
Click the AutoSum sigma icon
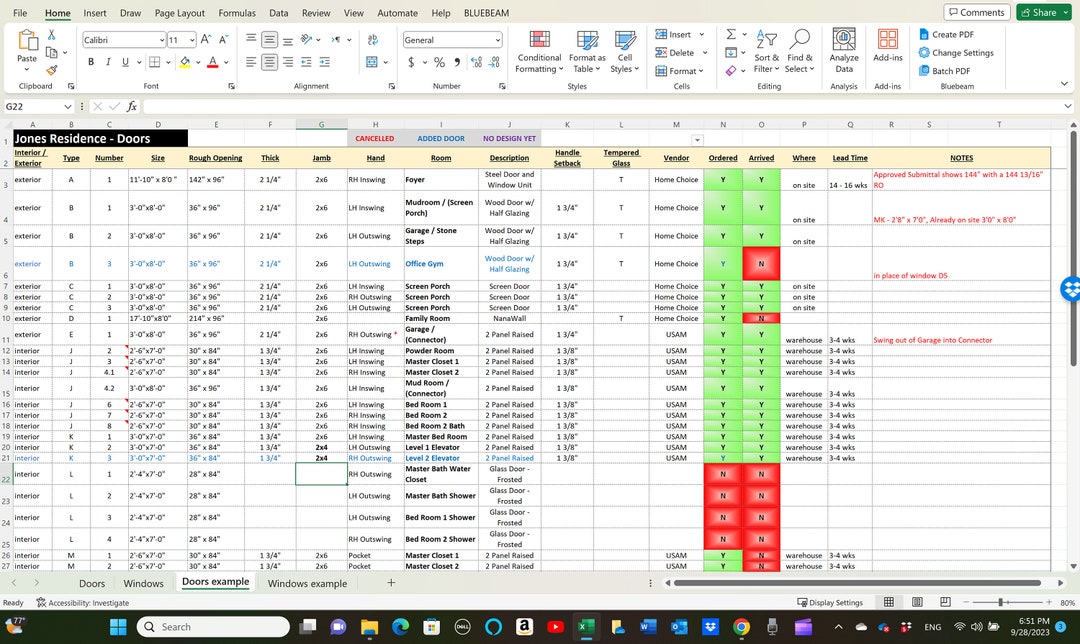pos(731,34)
